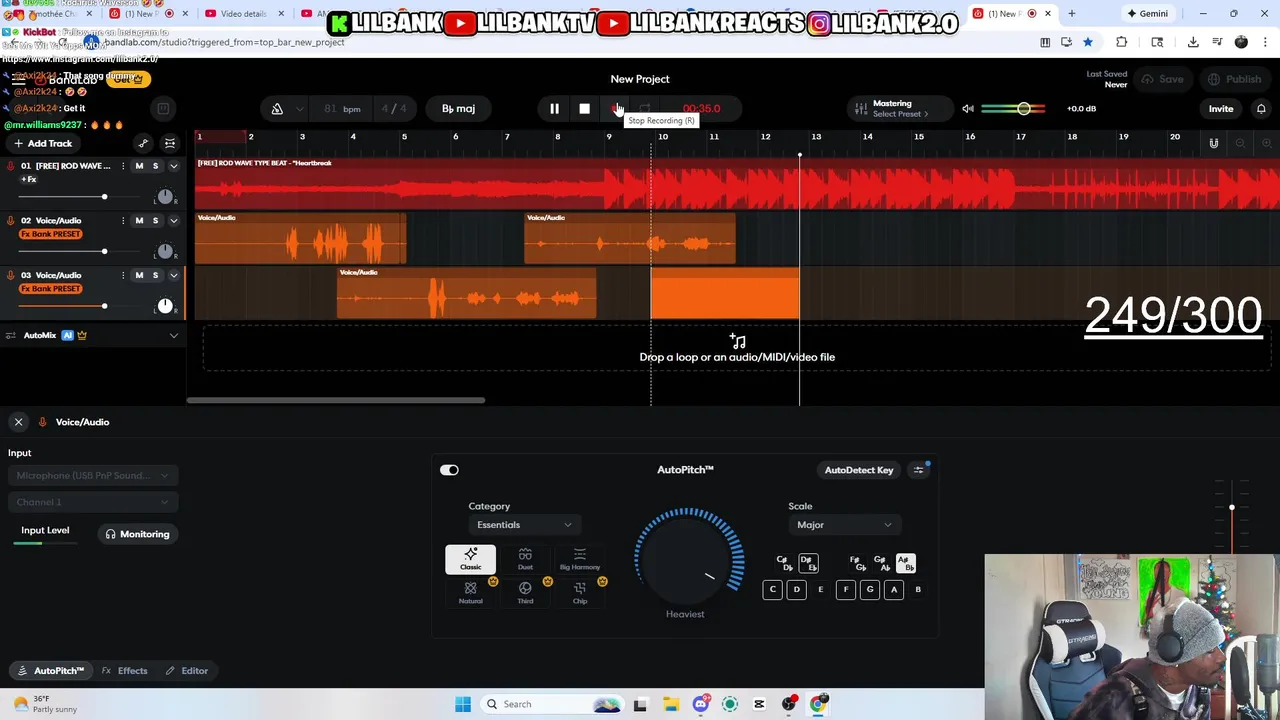Adjust the master volume slider
Screen dimensions: 1280x720
tap(1013, 108)
